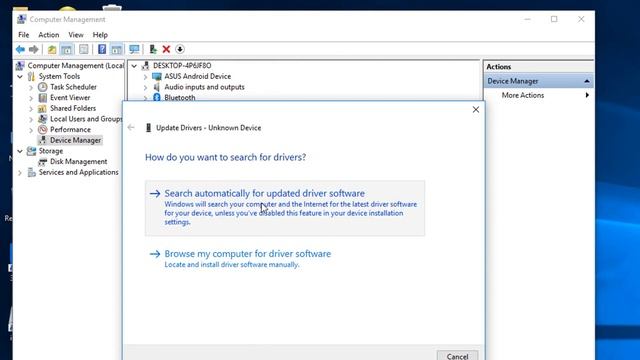Click the Local Users and Groups icon
This screenshot has width=640, height=360.
(x=42, y=119)
